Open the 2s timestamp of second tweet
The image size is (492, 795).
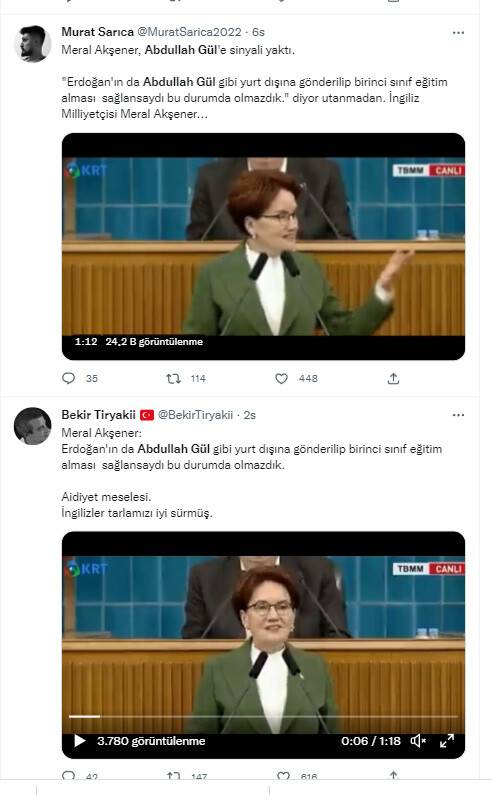tap(250, 415)
